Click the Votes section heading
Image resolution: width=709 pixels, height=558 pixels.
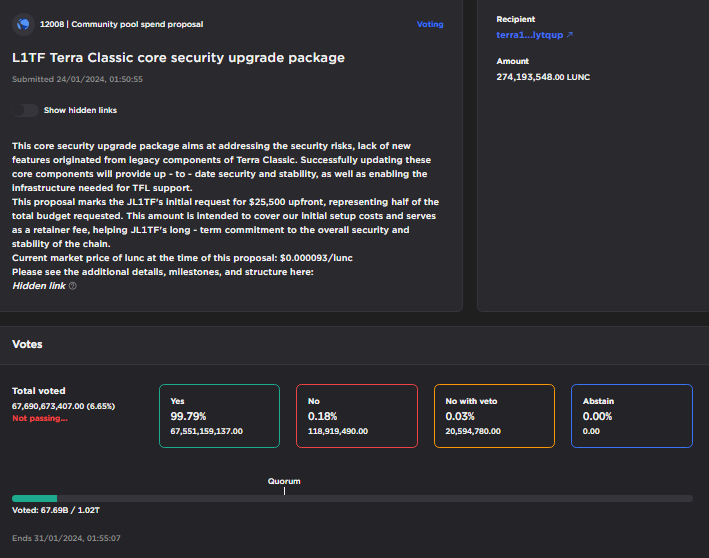pyautogui.click(x=27, y=345)
